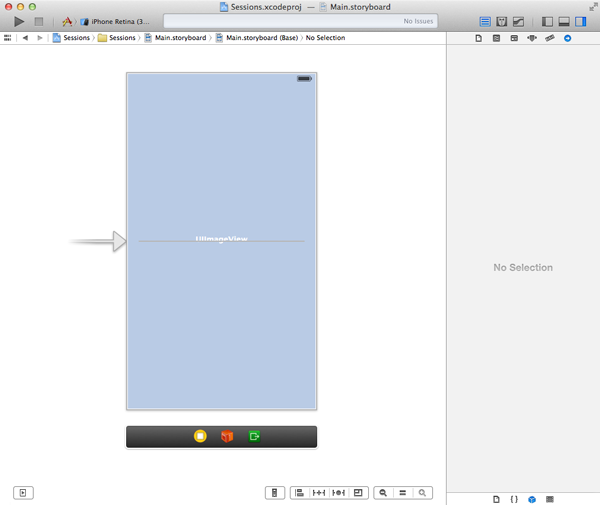Stop the running build

(x=39, y=21)
